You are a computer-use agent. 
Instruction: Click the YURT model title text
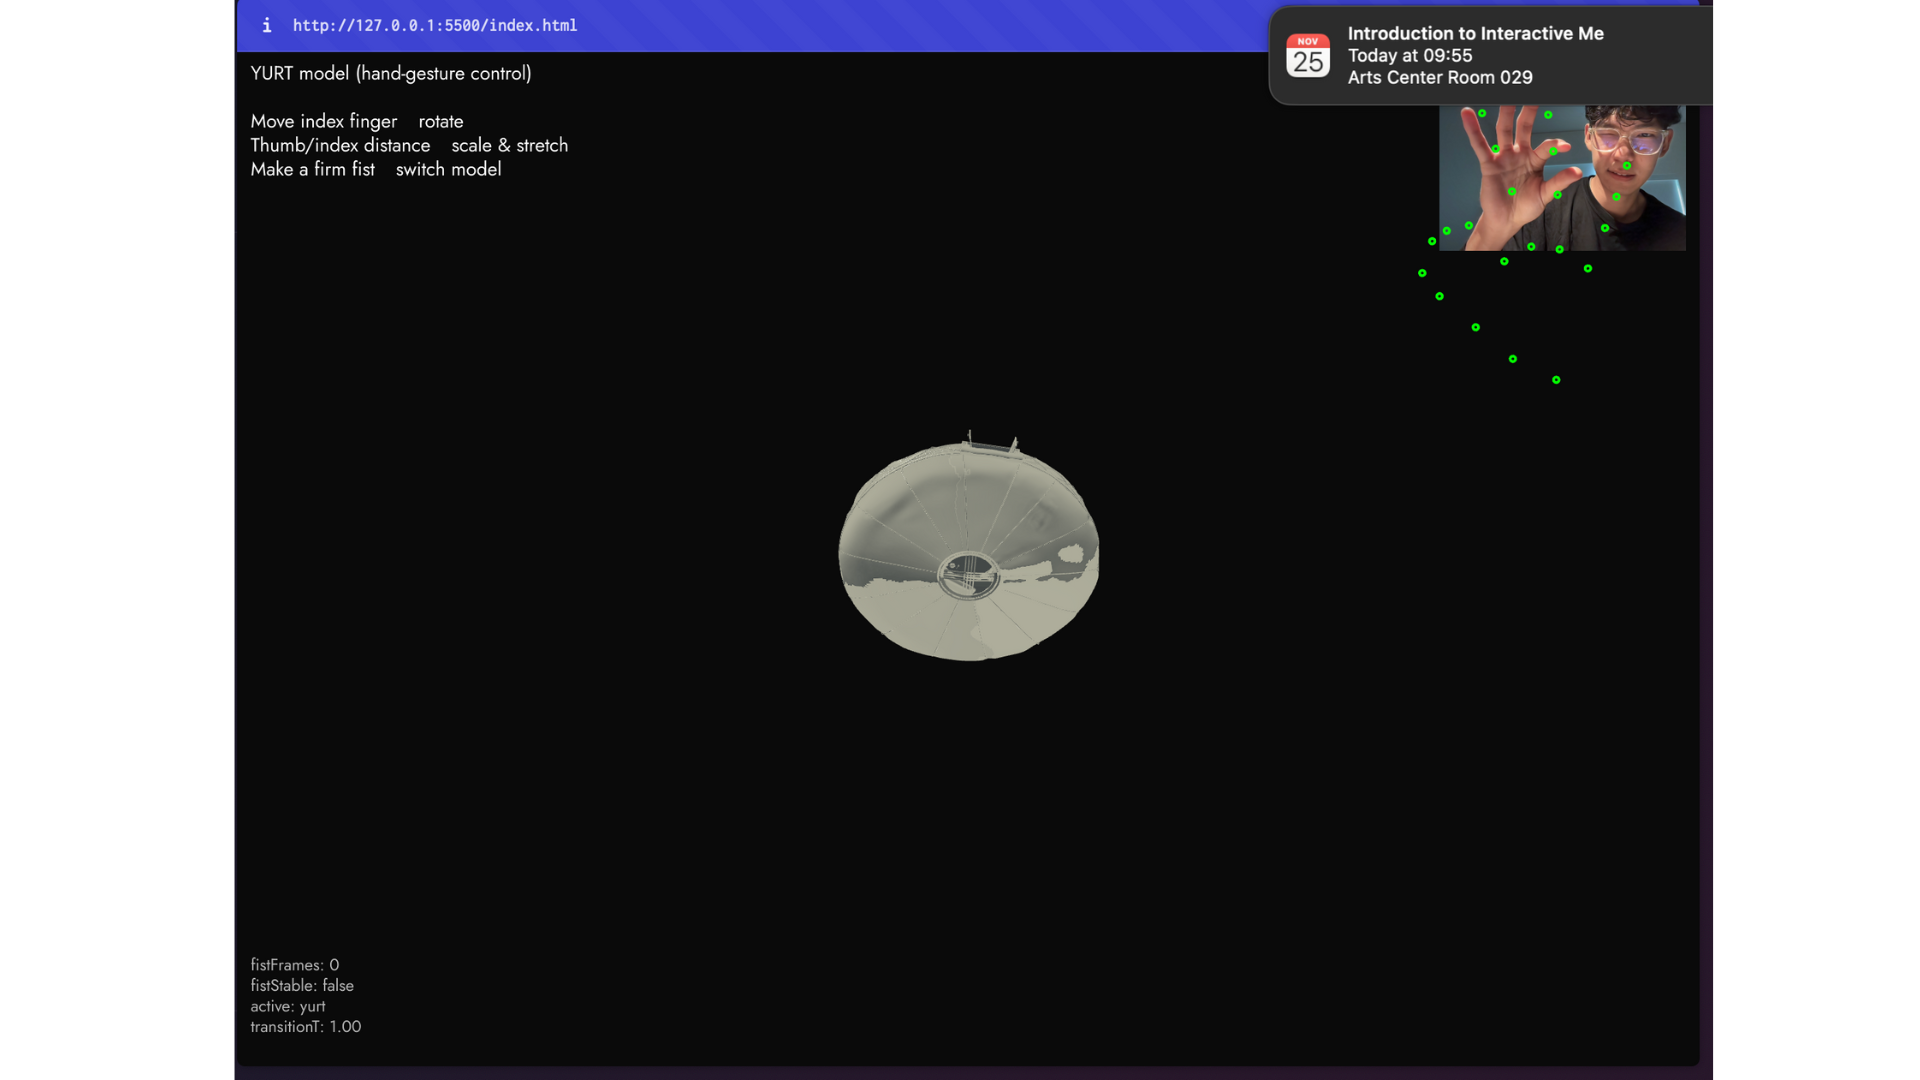point(390,74)
